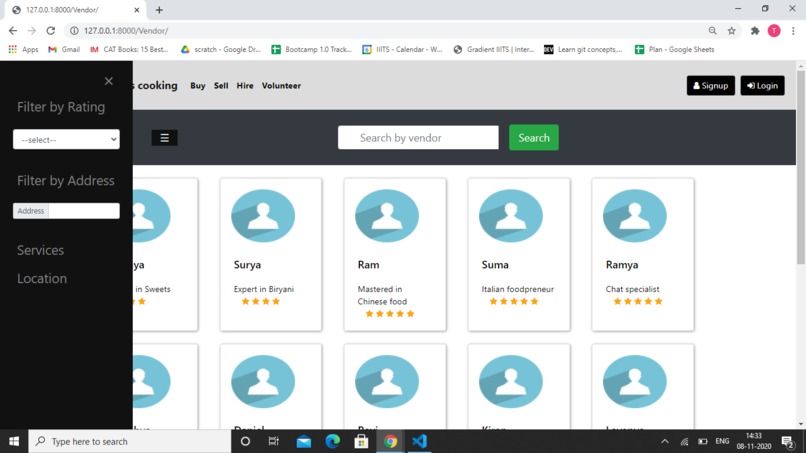The image size is (806, 453).
Task: Click the vendor name Suma
Action: pos(495,265)
